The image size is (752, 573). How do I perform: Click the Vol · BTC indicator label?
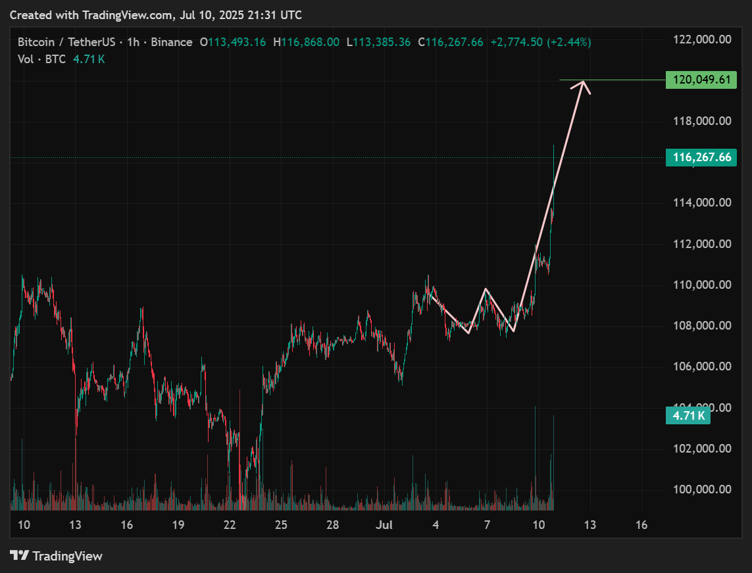tap(40, 59)
